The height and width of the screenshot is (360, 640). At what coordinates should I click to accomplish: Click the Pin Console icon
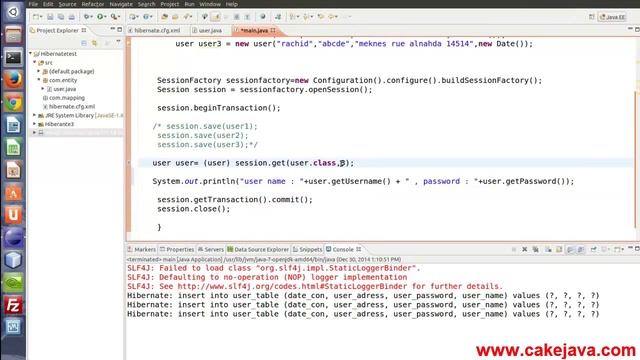pos(593,249)
